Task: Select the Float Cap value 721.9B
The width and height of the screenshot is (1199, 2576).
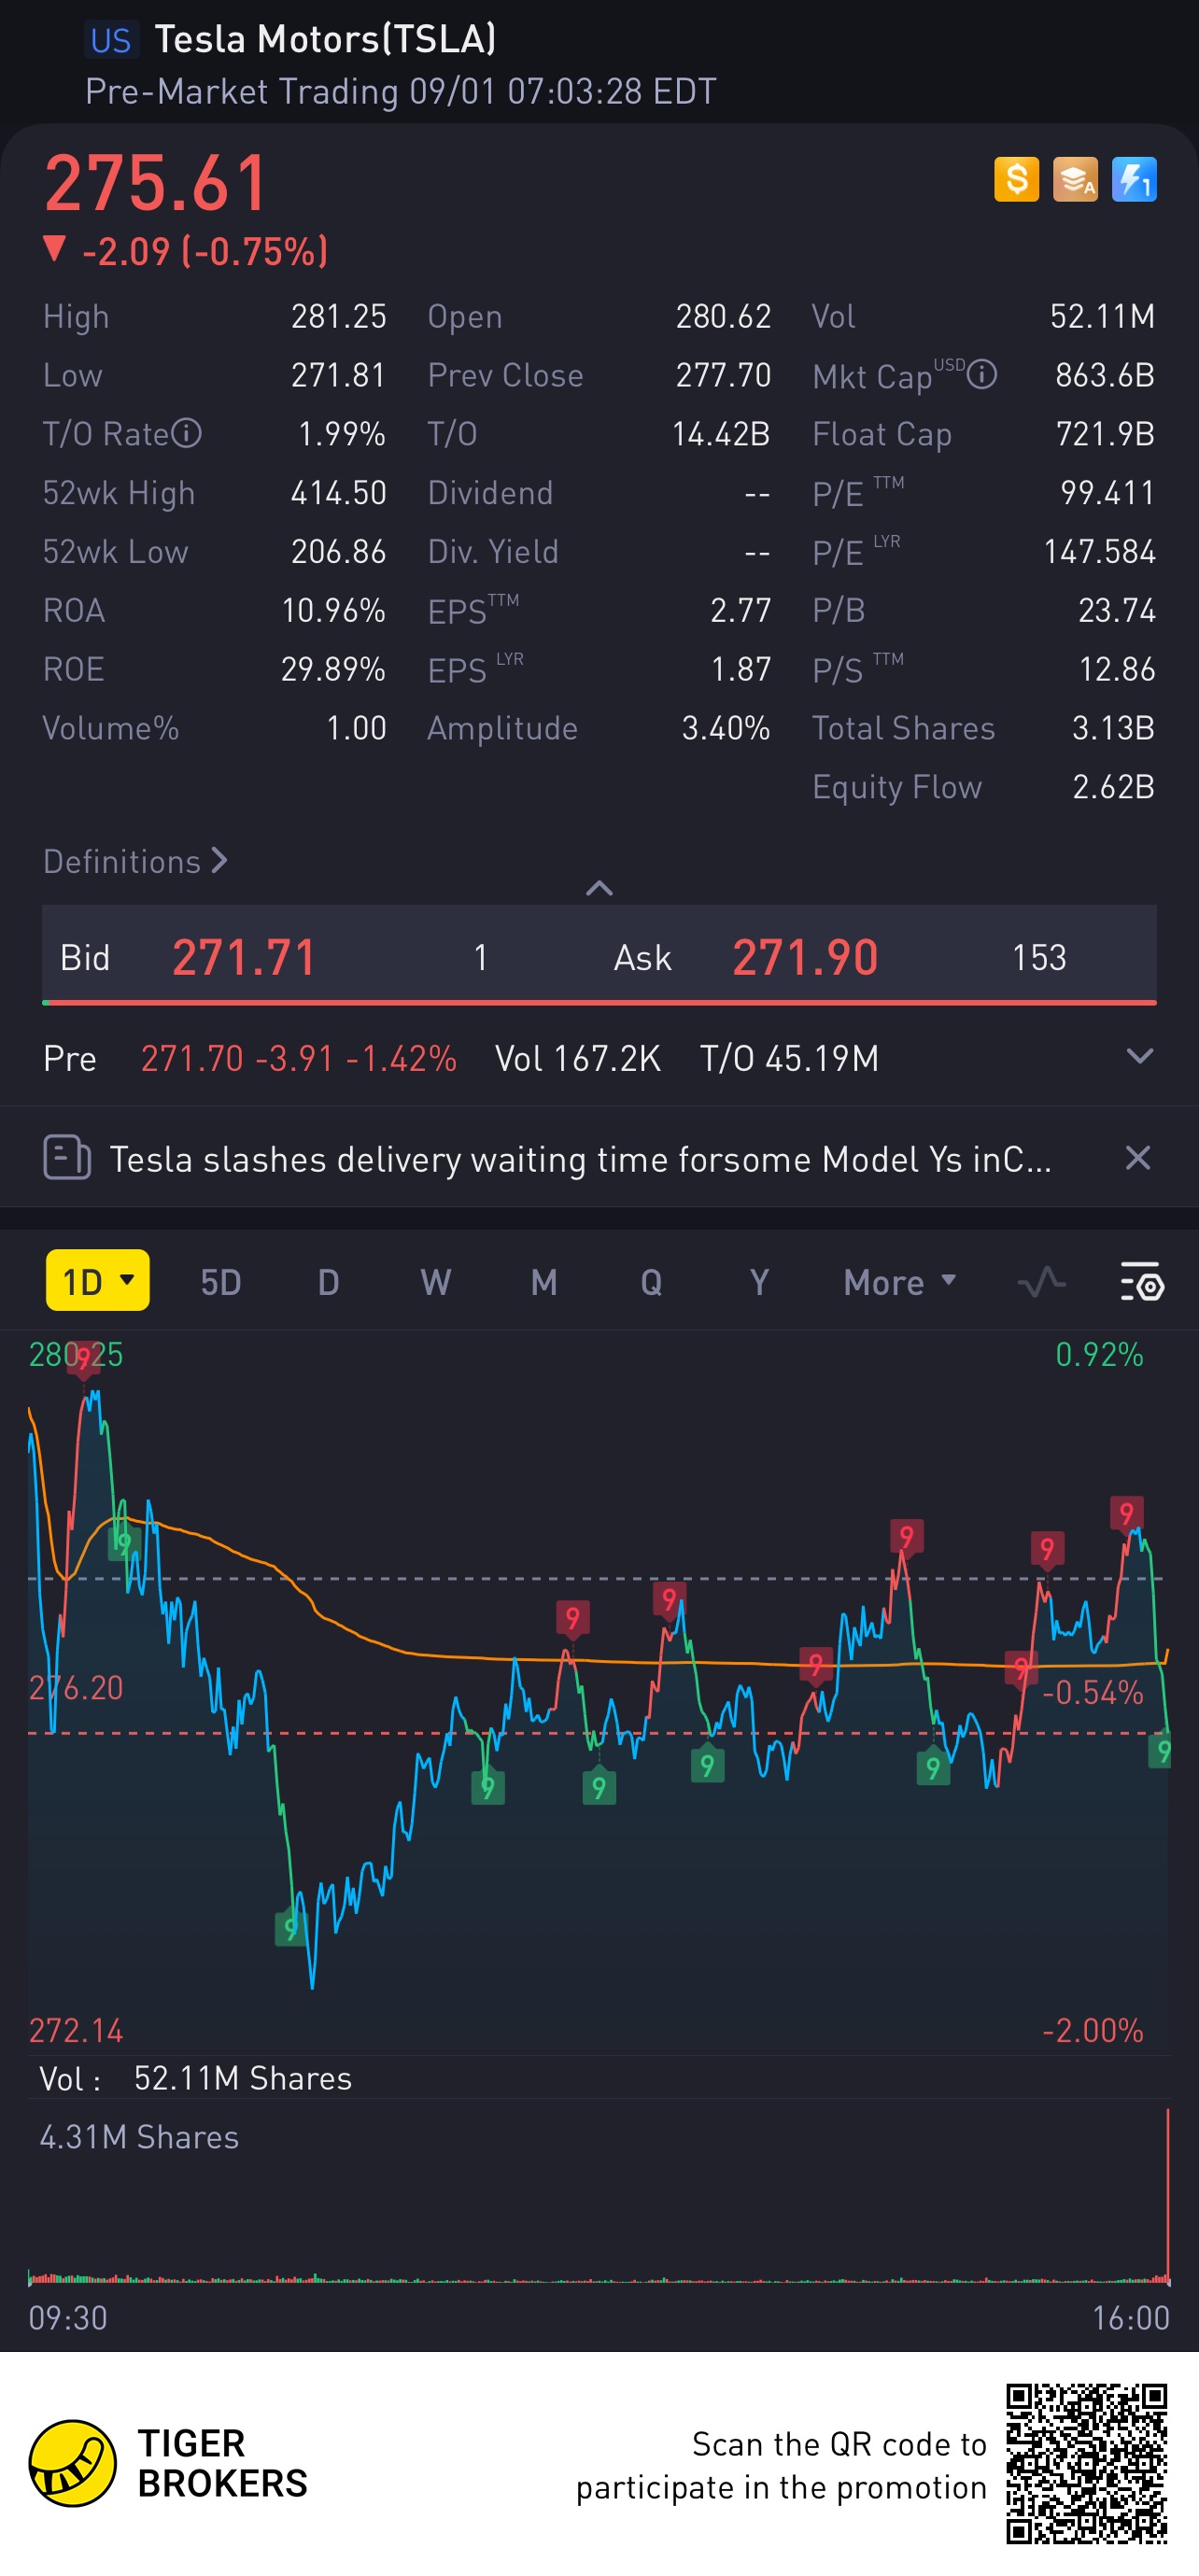Action: [1105, 433]
